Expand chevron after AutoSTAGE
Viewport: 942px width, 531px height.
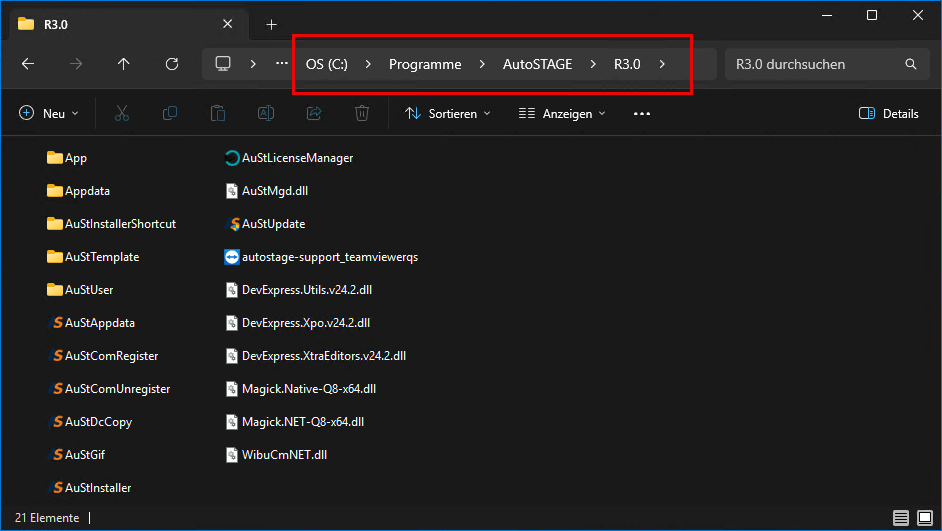[593, 64]
